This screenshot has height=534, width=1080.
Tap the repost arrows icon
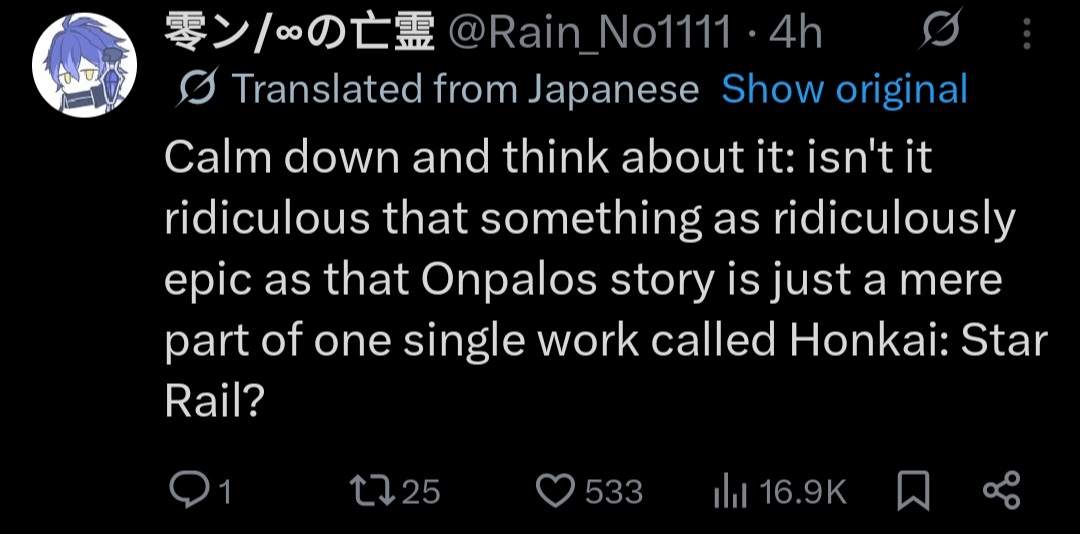374,491
